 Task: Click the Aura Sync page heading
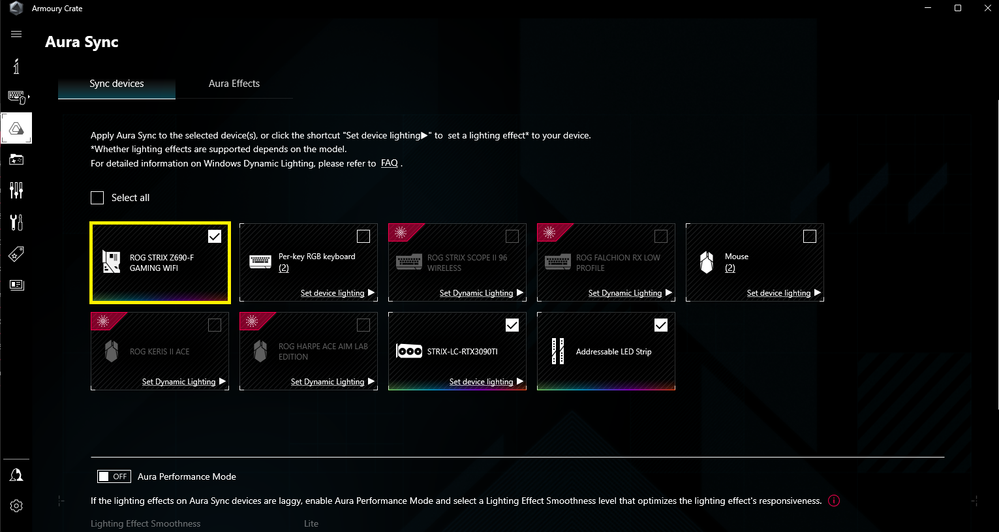pos(82,42)
